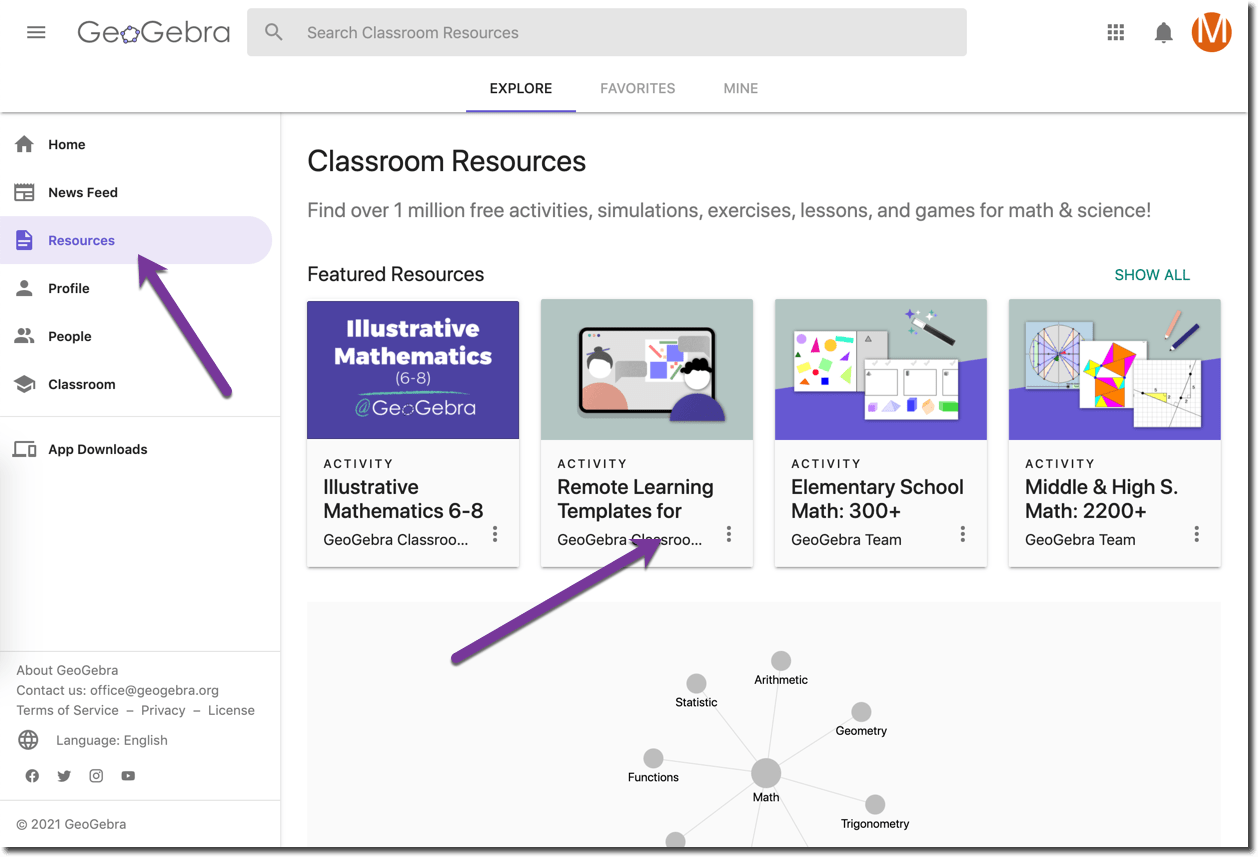Open the License link
This screenshot has width=1258, height=857.
[x=231, y=710]
